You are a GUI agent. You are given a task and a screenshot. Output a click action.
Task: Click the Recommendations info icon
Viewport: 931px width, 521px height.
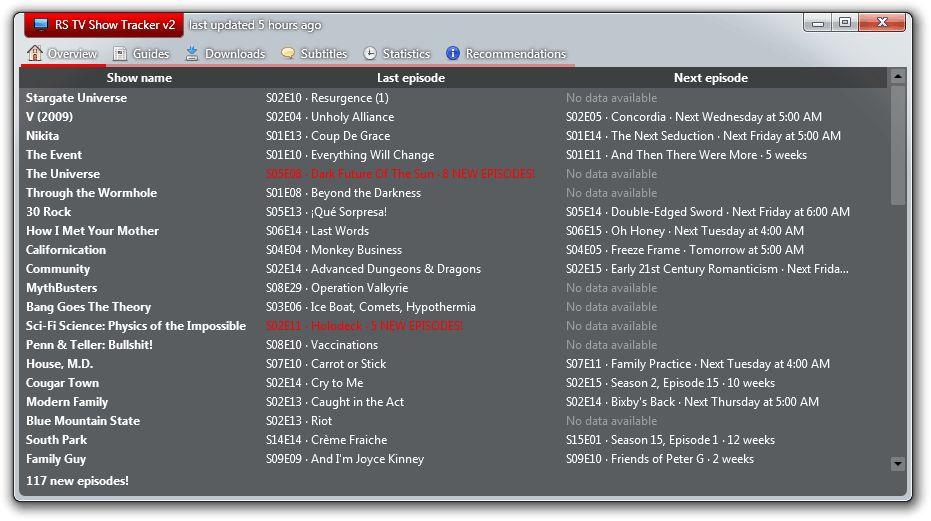[x=453, y=54]
